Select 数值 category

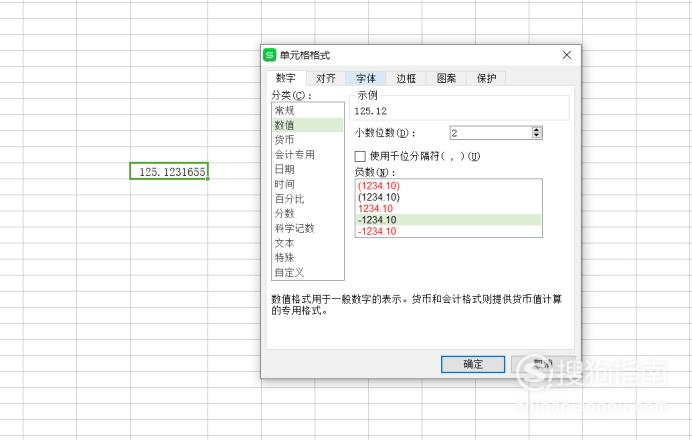[308, 125]
